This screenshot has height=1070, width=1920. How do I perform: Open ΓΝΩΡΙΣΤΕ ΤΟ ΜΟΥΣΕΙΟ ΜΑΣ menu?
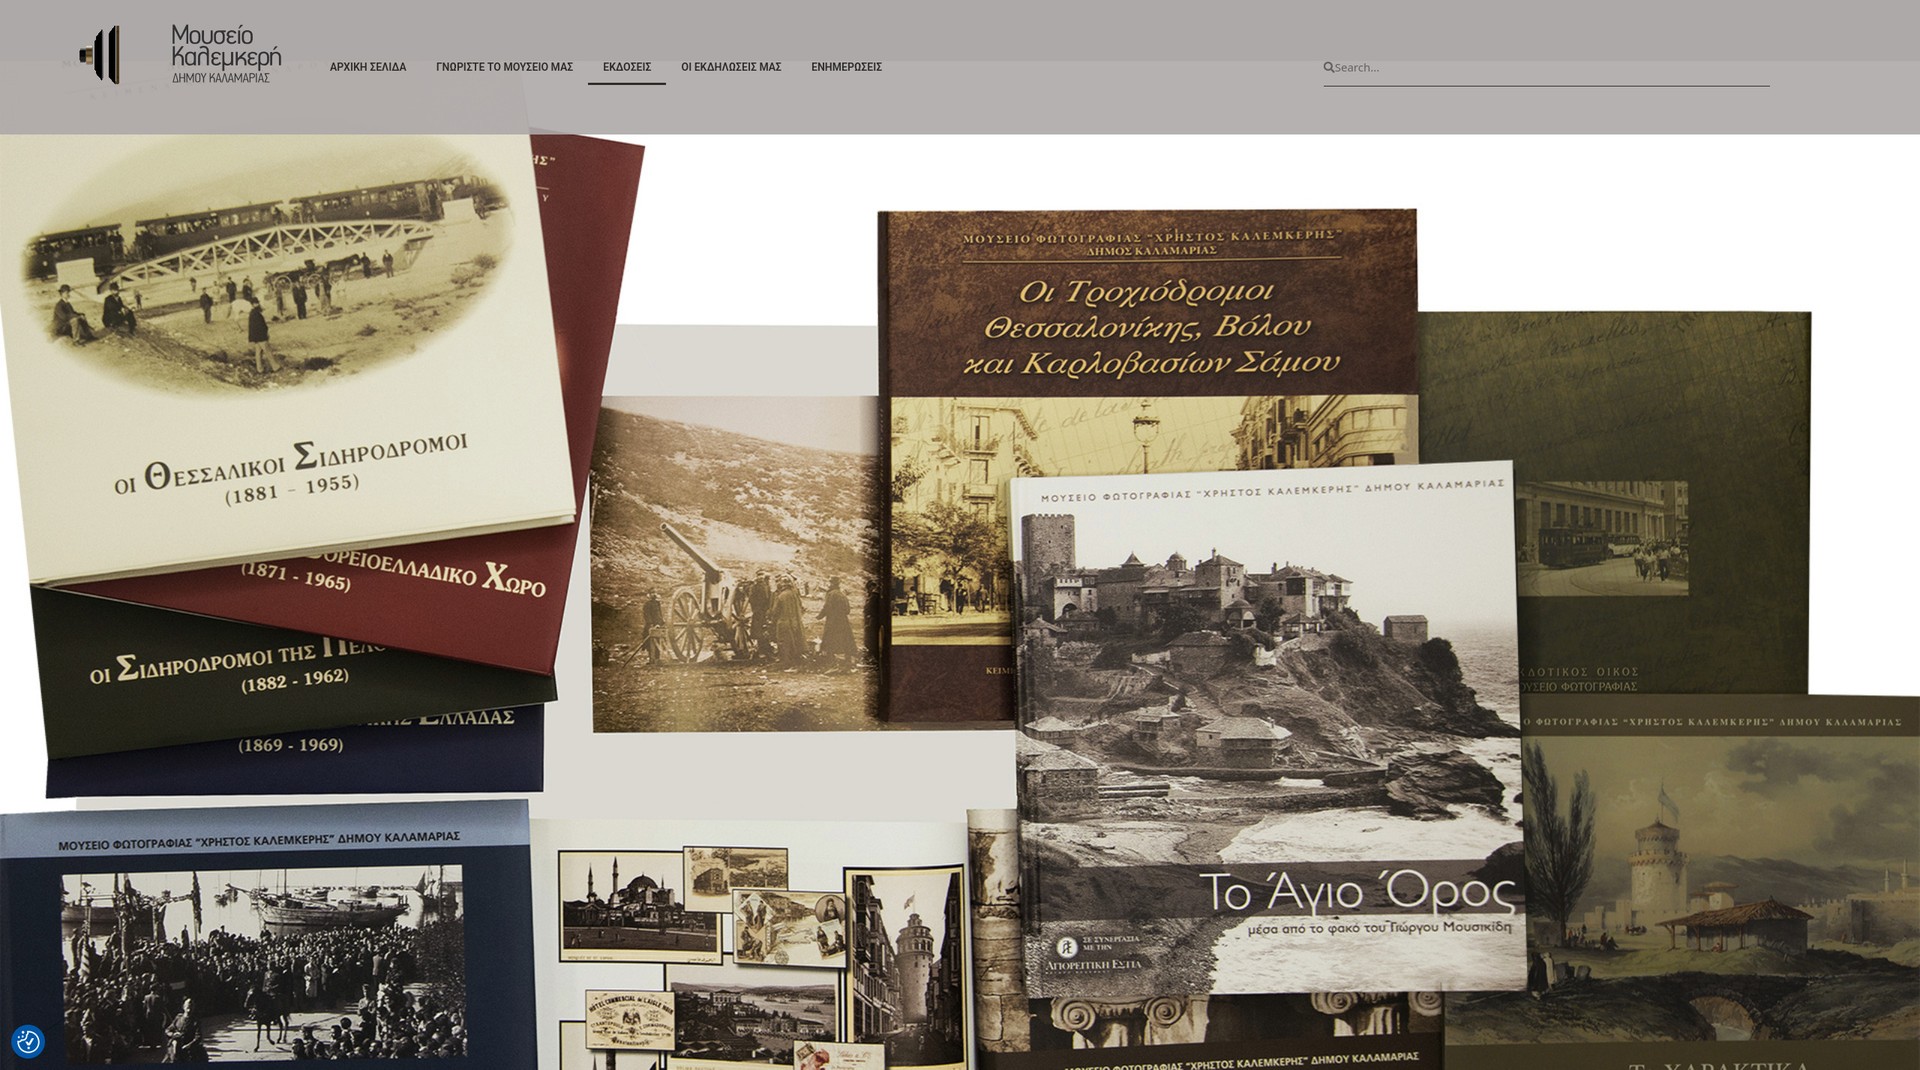[504, 67]
